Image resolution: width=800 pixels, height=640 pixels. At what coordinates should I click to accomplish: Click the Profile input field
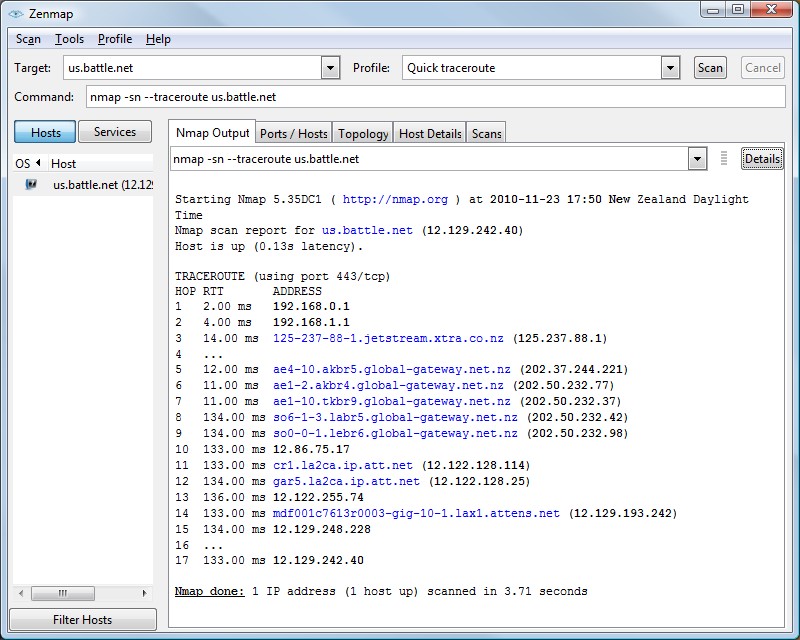tap(532, 68)
